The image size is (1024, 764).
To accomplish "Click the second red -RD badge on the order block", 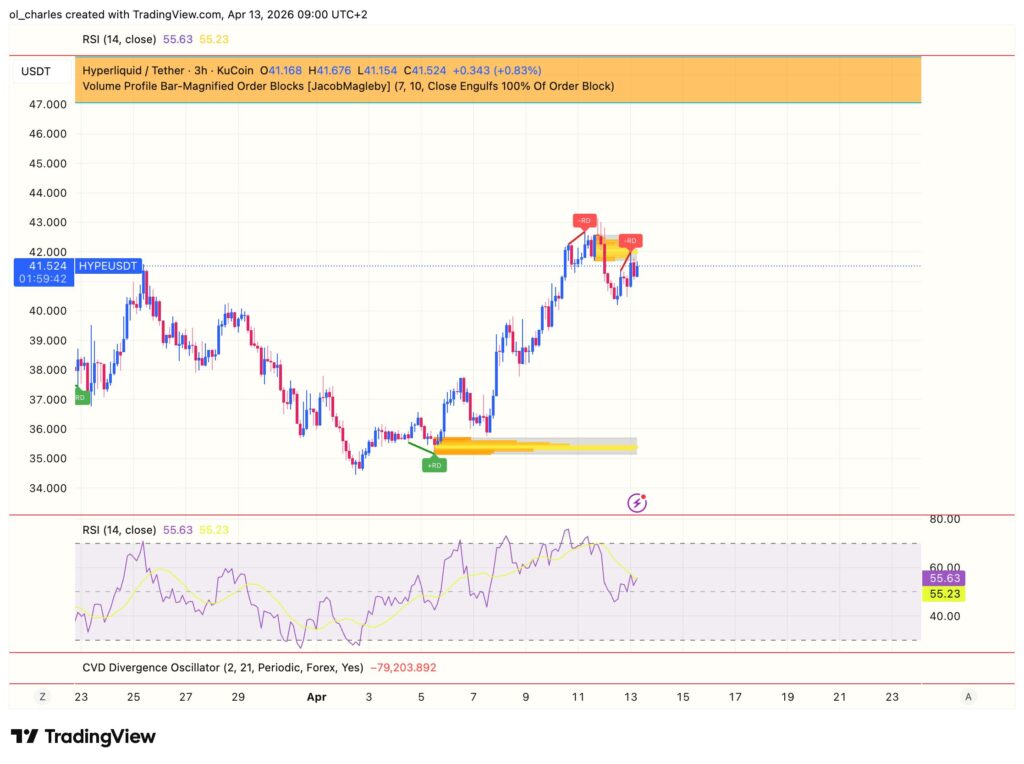I will 630,240.
